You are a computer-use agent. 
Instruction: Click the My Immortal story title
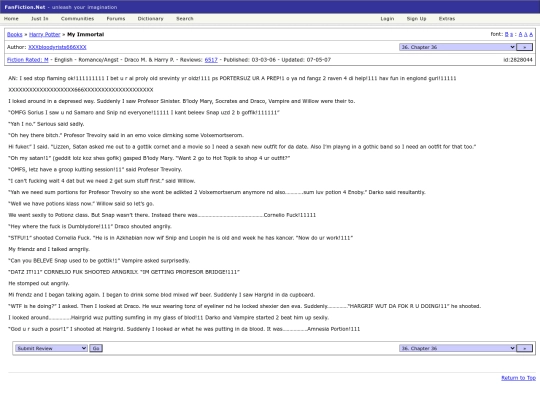click(85, 34)
